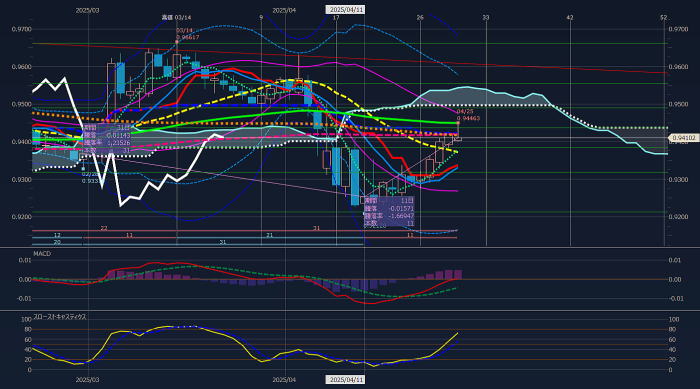The image size is (700, 389).
Task: Click the 2025/04/11 crosshair date tag on bottom axis
Action: coord(345,380)
